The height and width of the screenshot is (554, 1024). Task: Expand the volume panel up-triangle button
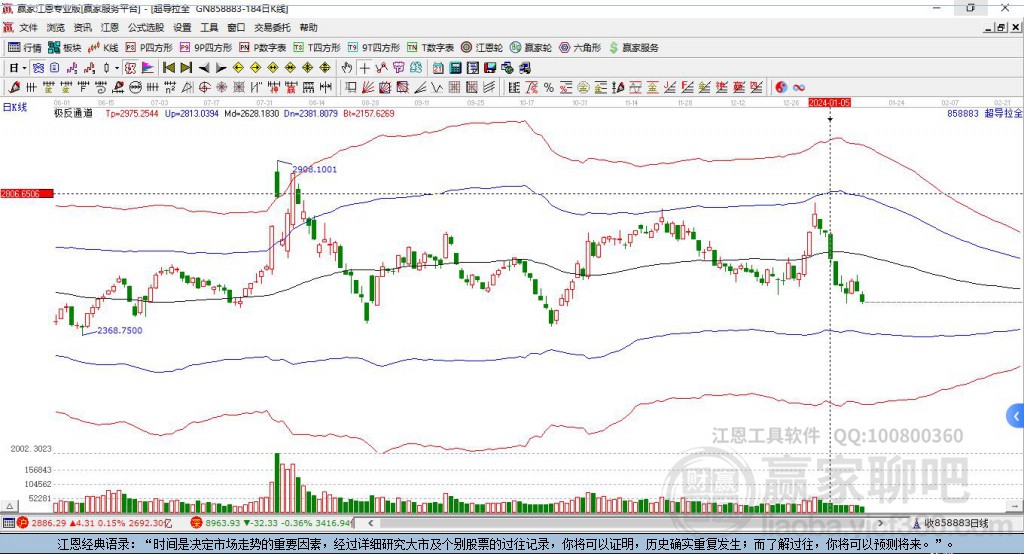pyautogui.click(x=9, y=506)
